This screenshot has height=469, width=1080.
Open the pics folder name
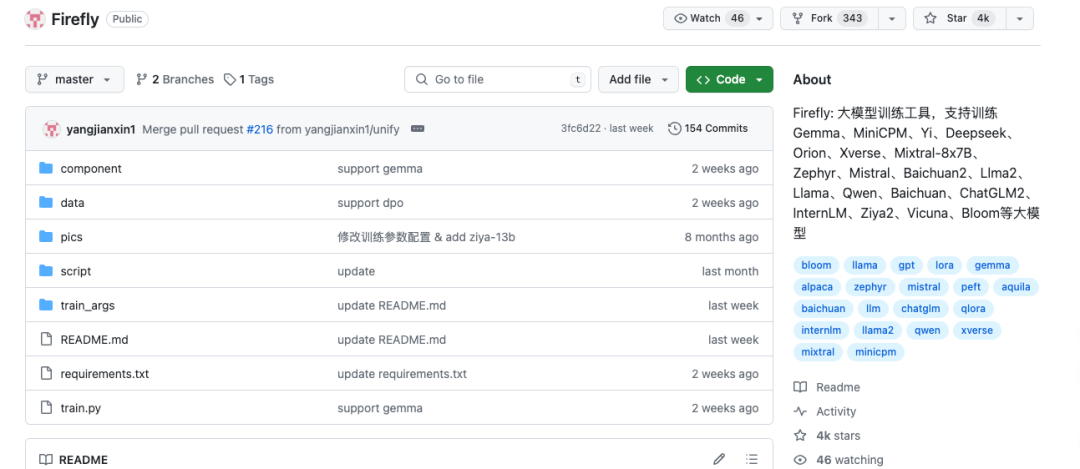(x=72, y=237)
